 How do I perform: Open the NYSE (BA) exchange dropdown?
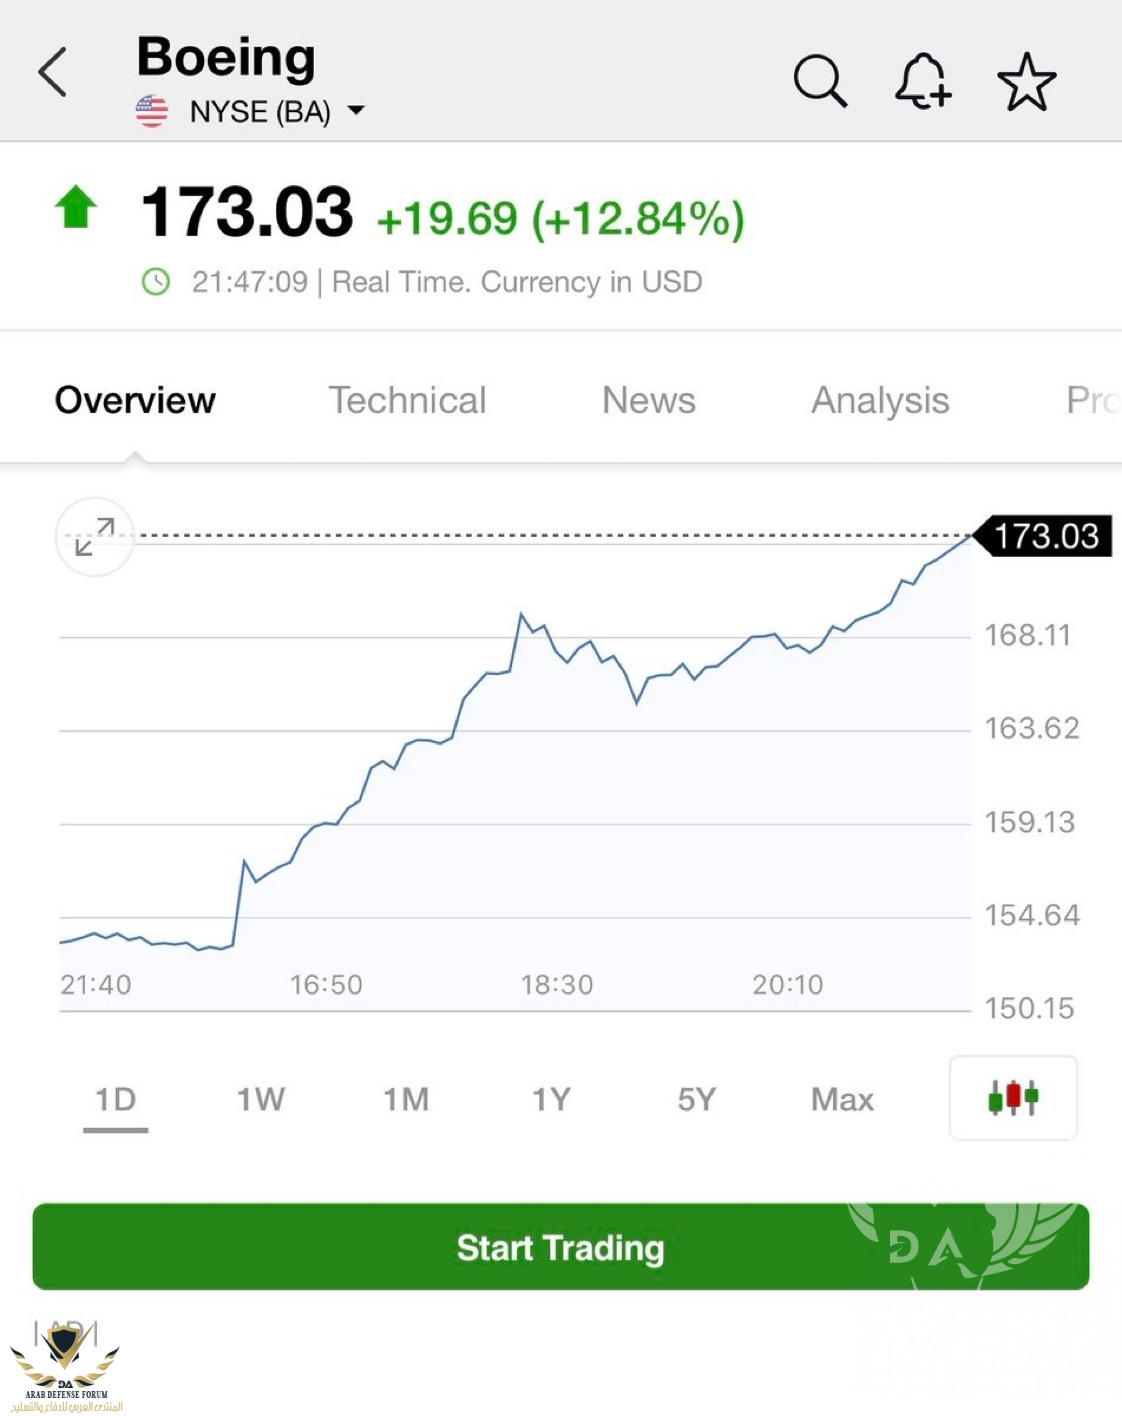[277, 111]
